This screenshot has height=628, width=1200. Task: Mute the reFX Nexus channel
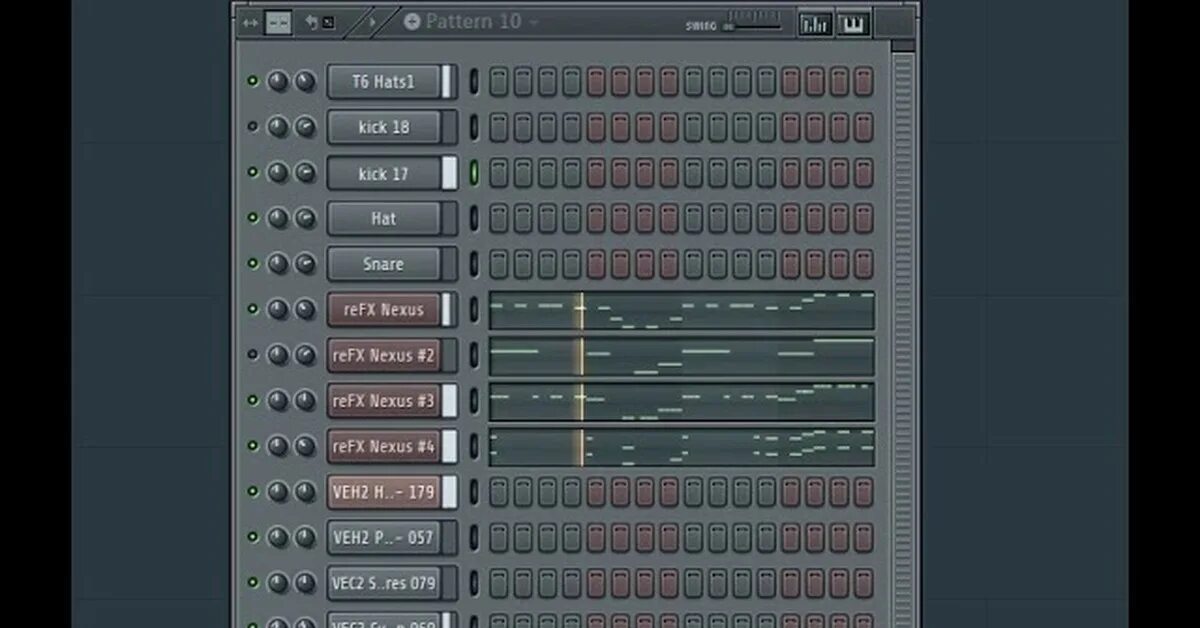click(252, 309)
